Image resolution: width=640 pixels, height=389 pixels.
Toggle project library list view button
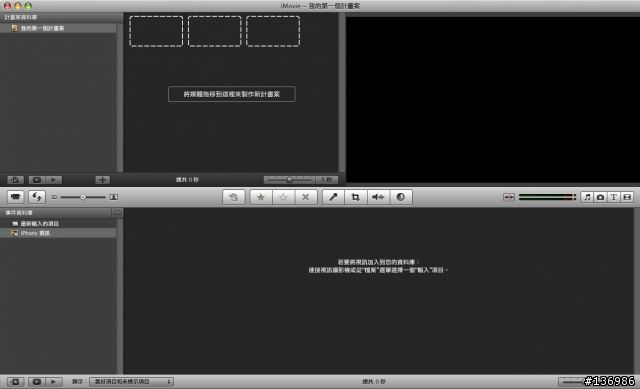(x=16, y=180)
